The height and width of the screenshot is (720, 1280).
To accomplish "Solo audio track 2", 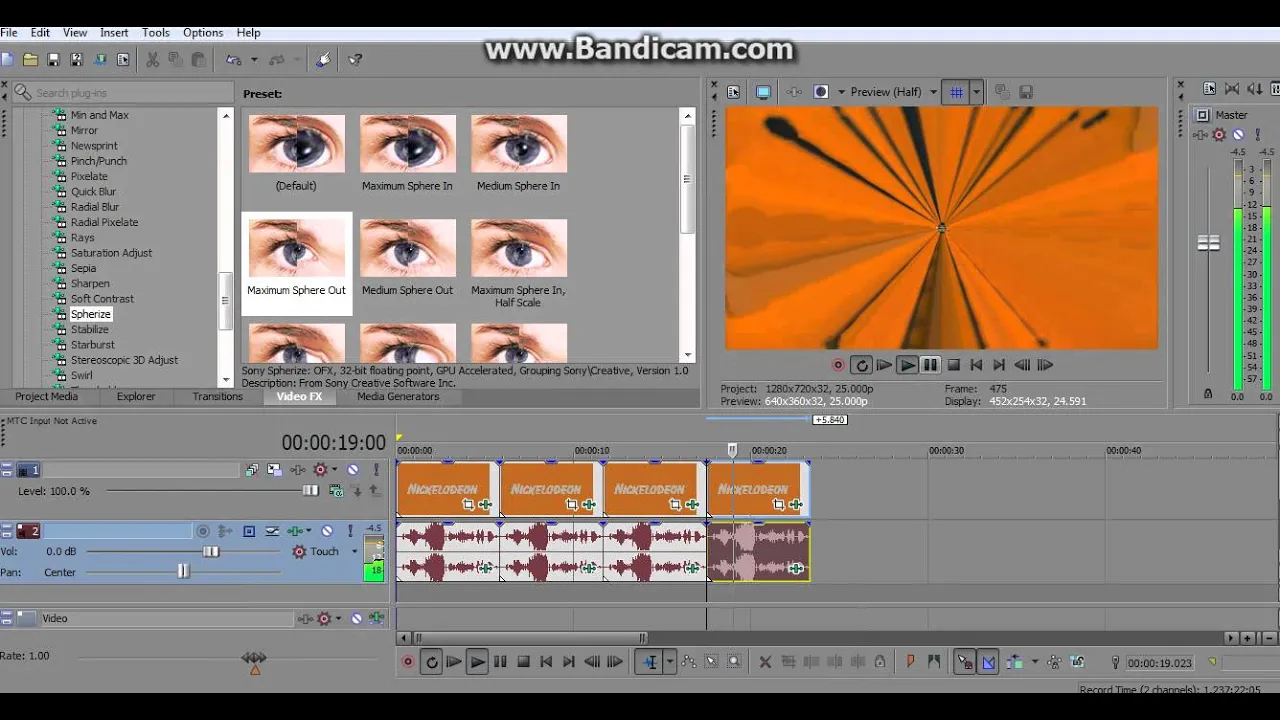I will (350, 531).
